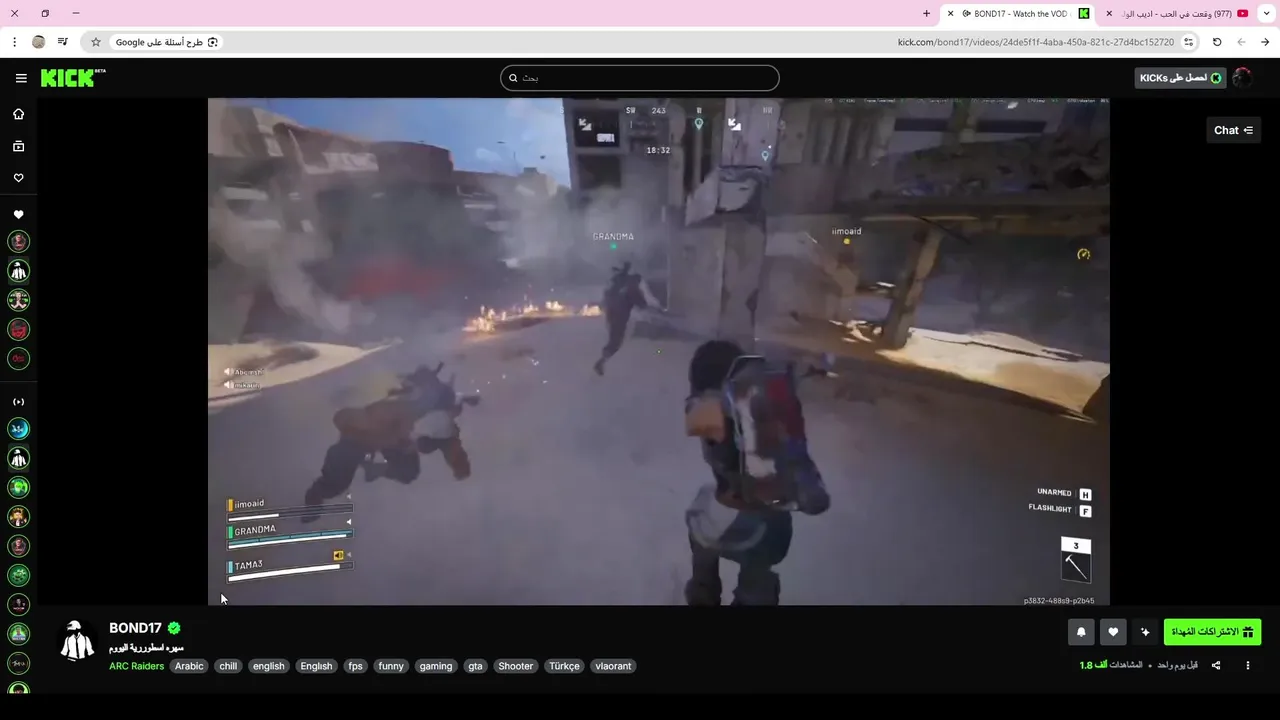
Task: Click the Ask Google chip
Action: click(x=166, y=42)
